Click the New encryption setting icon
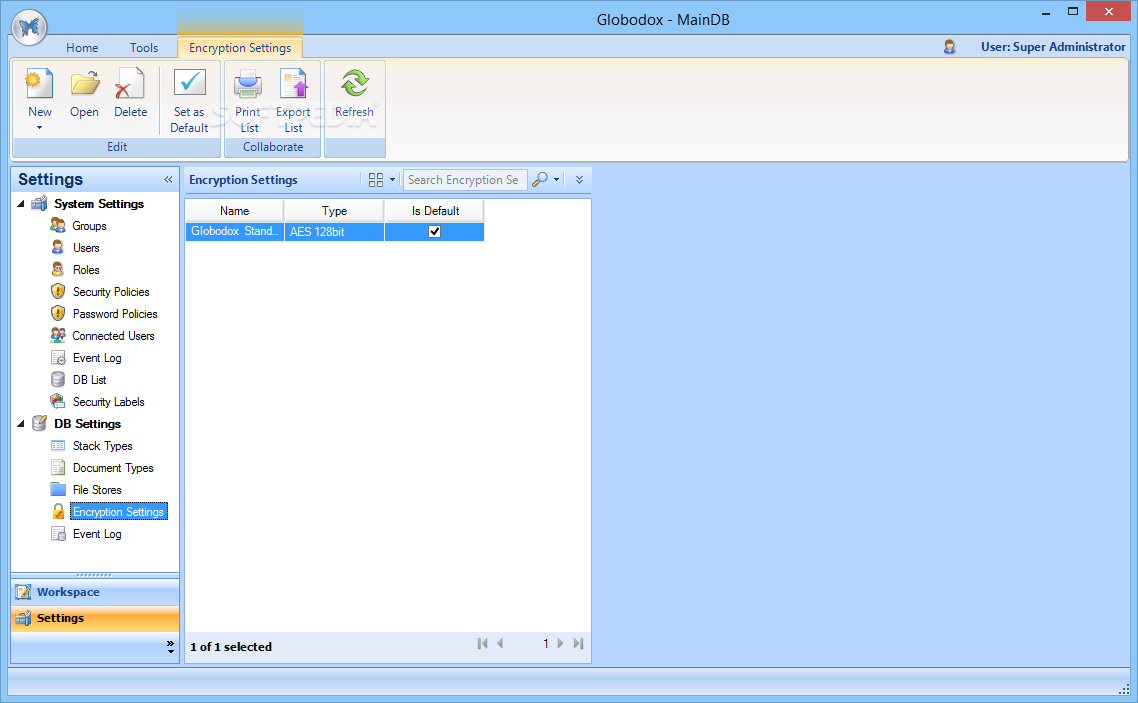The width and height of the screenshot is (1138, 703). click(39, 83)
